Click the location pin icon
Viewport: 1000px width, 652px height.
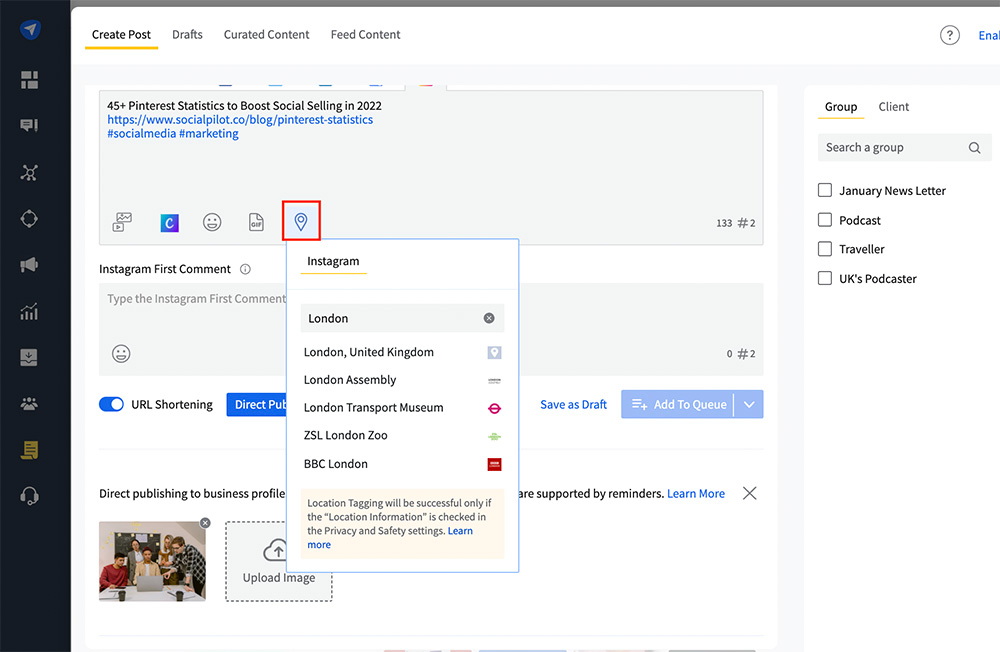(301, 221)
